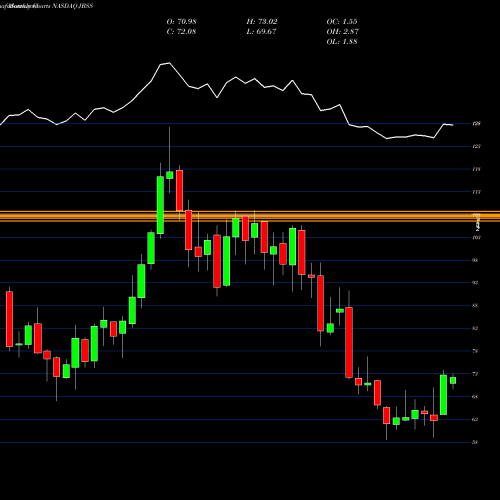Select the open value O: 70.98
500x500 pixels.
coord(181,22)
